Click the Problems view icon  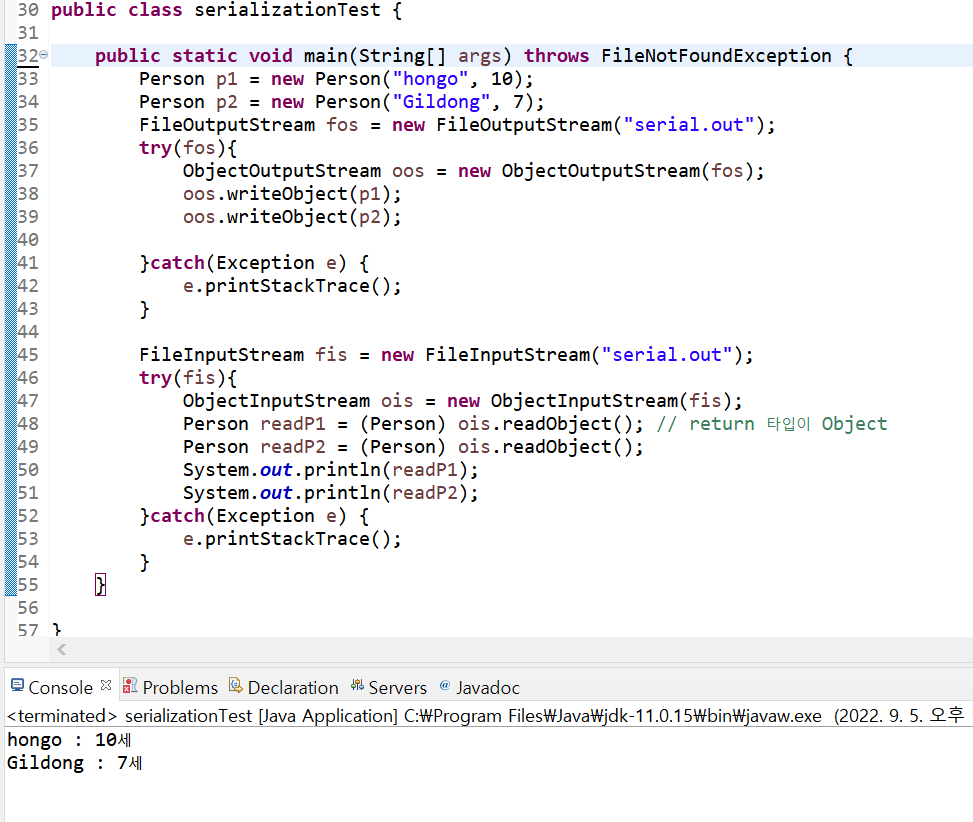point(130,686)
